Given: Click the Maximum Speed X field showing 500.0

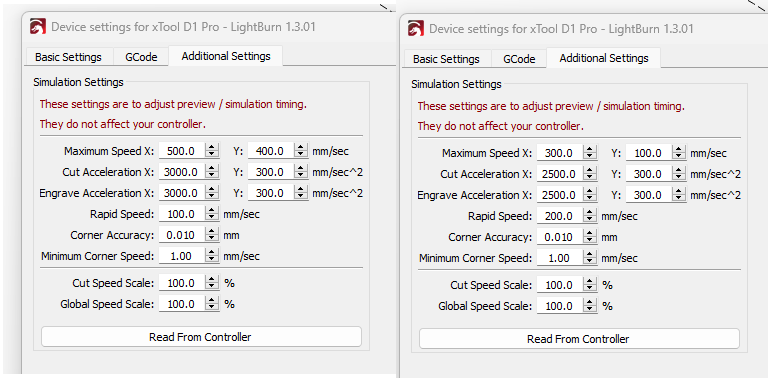Looking at the screenshot, I should pos(182,151).
